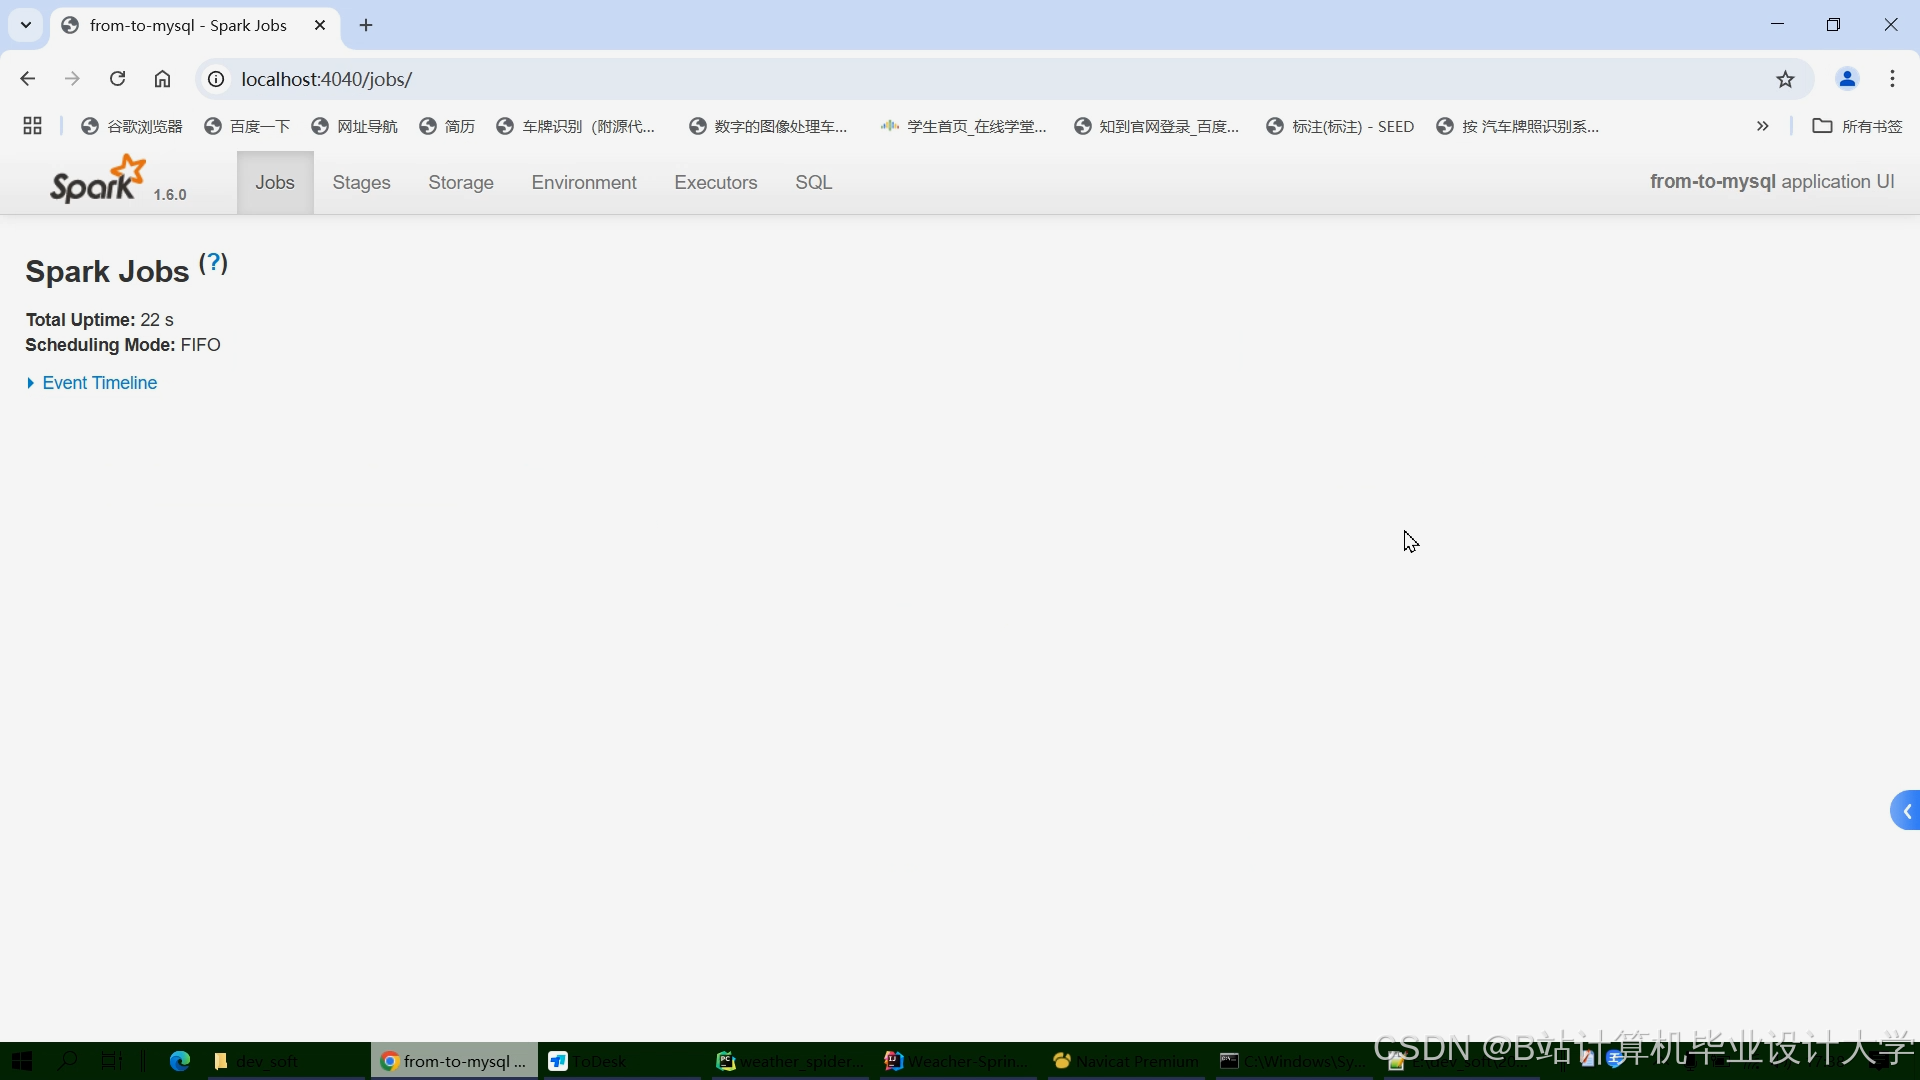This screenshot has width=1920, height=1080.
Task: Open the apps grid in bookmarks bar
Action: point(32,126)
